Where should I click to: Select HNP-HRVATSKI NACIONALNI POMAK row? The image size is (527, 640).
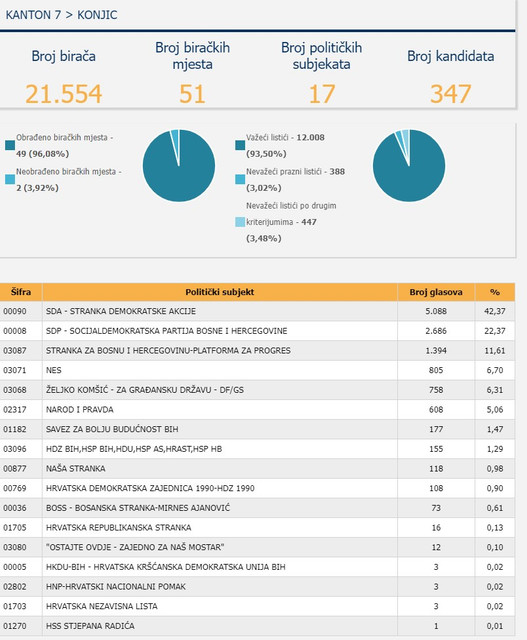click(x=257, y=587)
